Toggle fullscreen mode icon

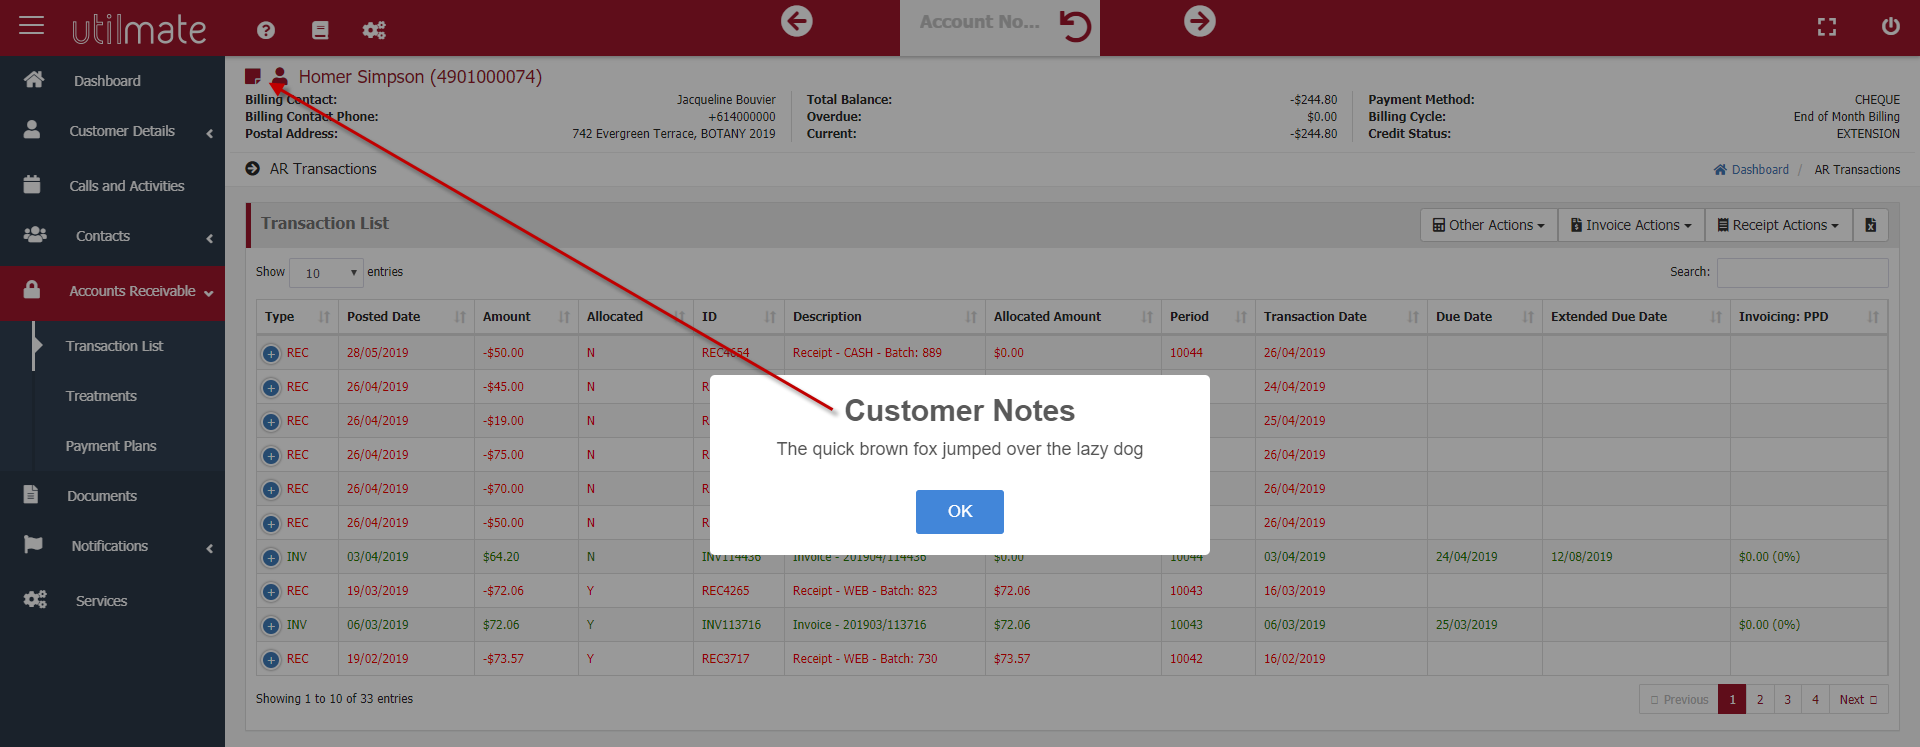pos(1827,27)
